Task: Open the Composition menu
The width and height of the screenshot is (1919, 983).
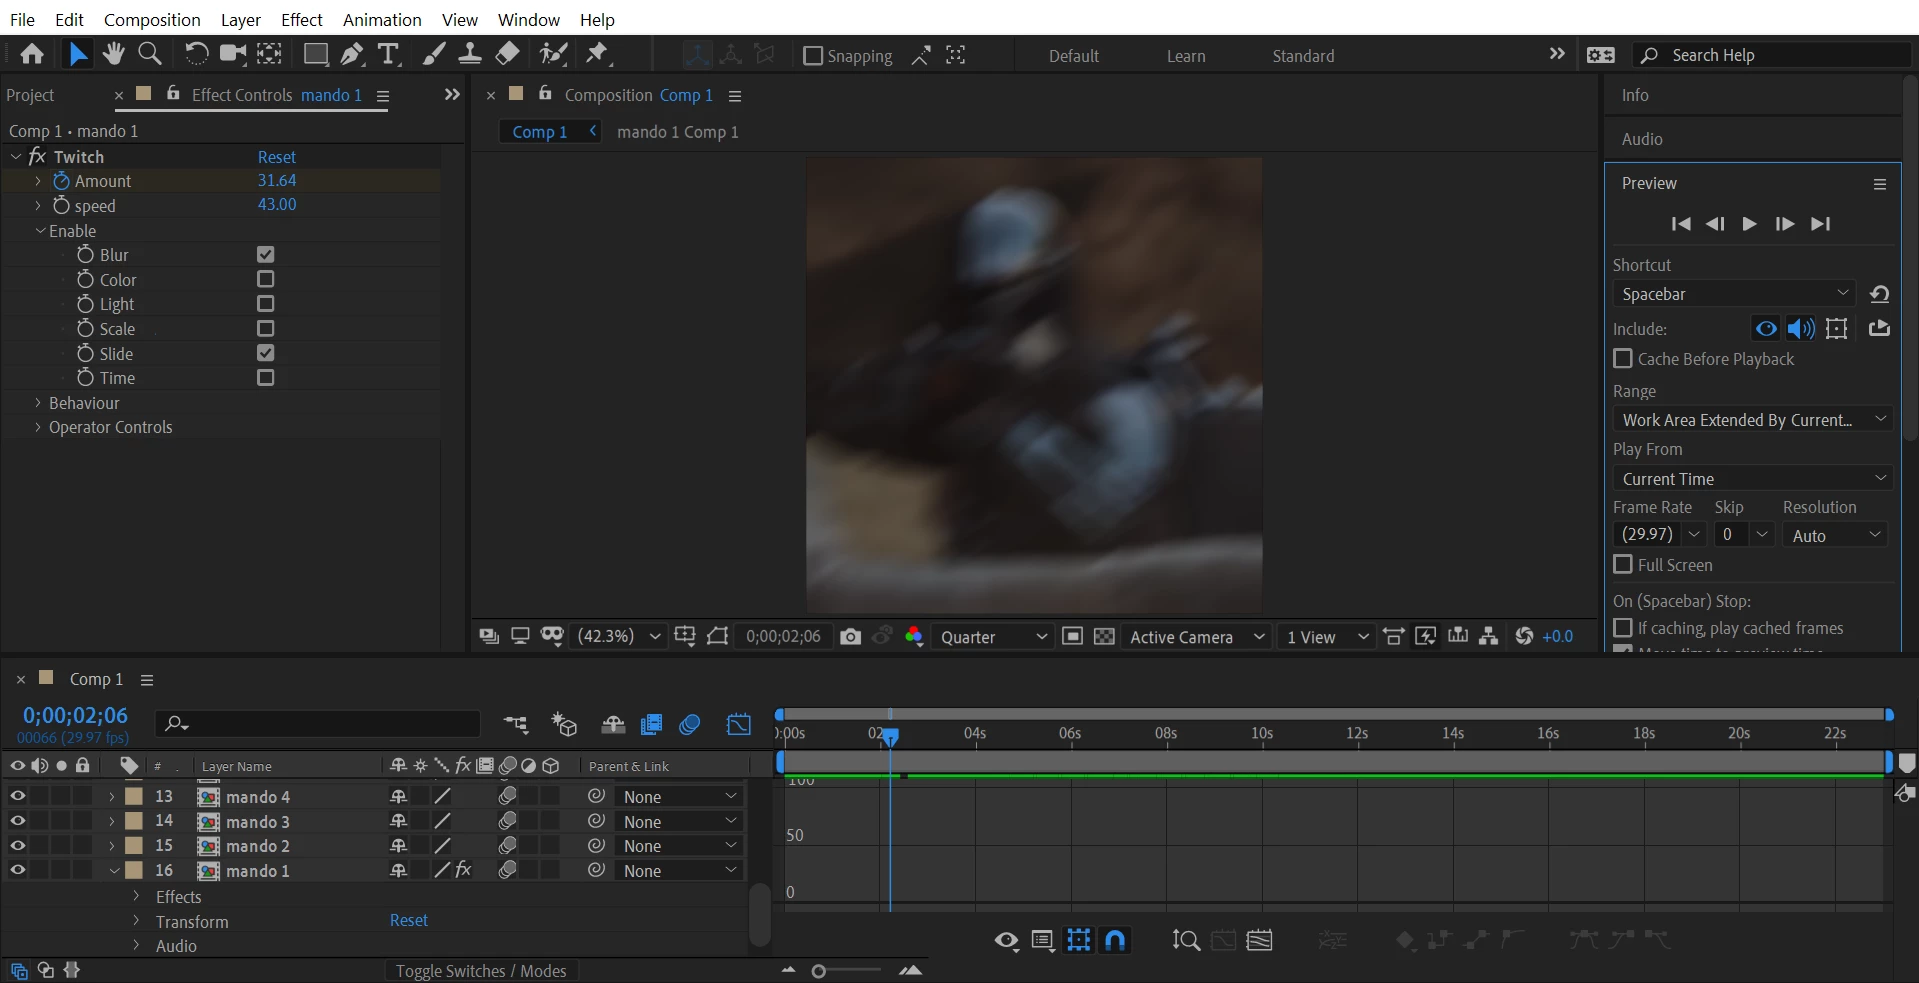Action: (x=152, y=20)
